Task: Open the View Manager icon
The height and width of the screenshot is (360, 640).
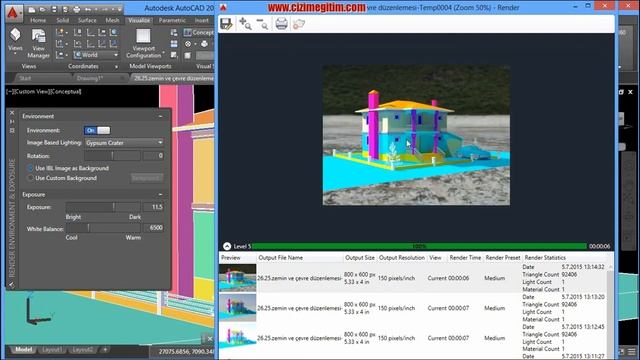Action: (x=38, y=36)
